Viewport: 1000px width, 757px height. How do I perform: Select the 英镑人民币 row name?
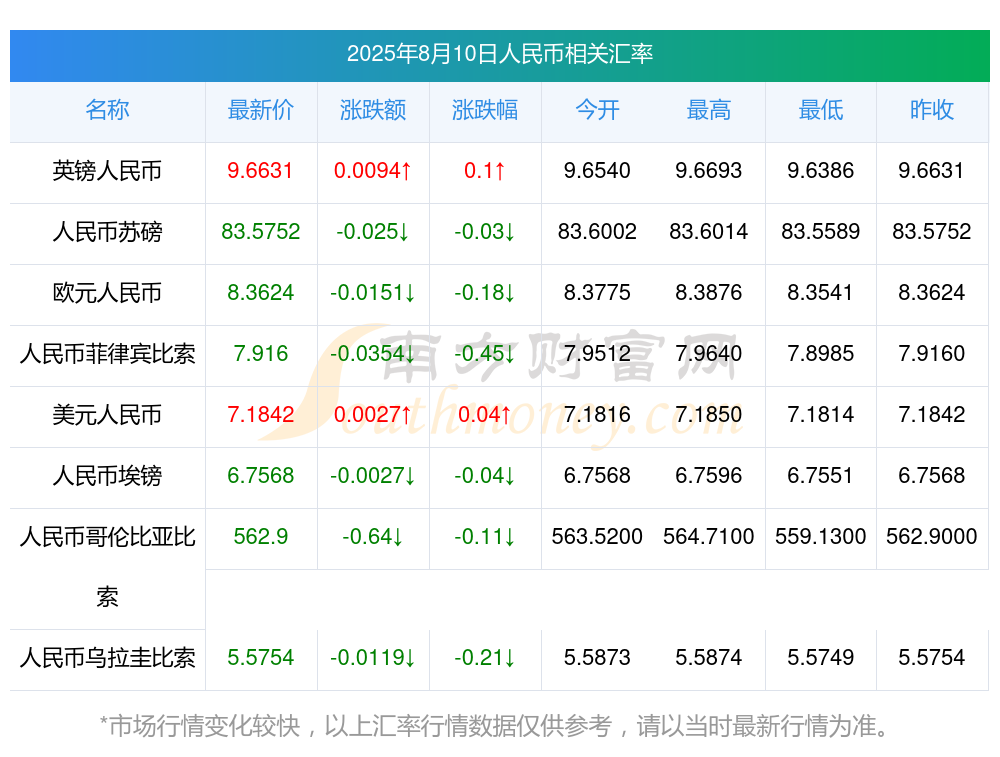point(107,171)
